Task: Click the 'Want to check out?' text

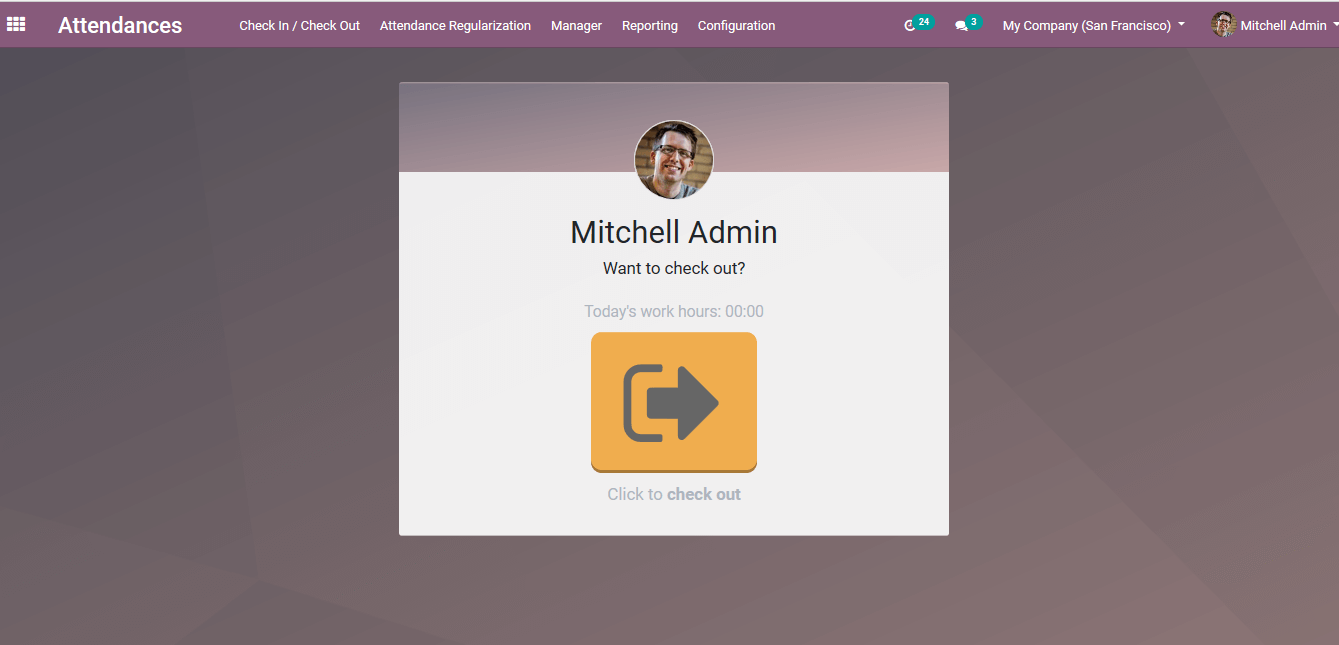Action: [x=674, y=268]
